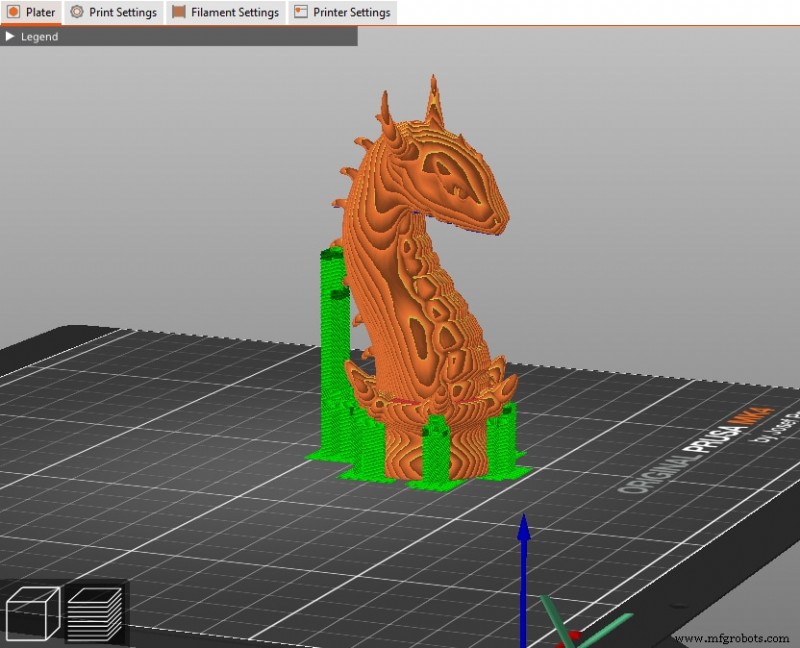Expand the Legend panel arrow
Image resolution: width=800 pixels, height=648 pixels.
coord(9,36)
